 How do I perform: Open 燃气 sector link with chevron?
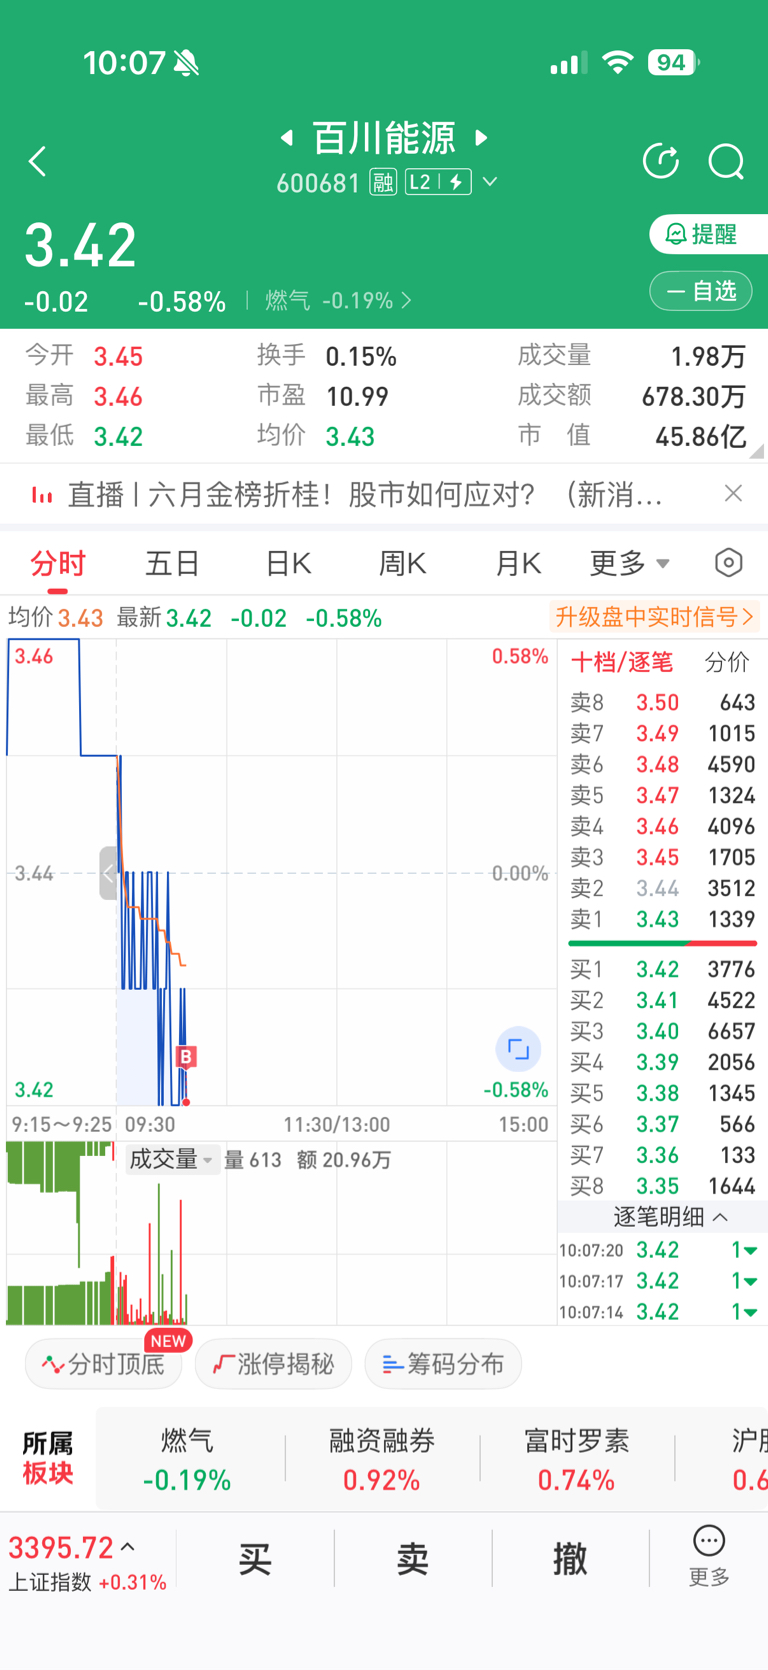pyautogui.click(x=338, y=300)
